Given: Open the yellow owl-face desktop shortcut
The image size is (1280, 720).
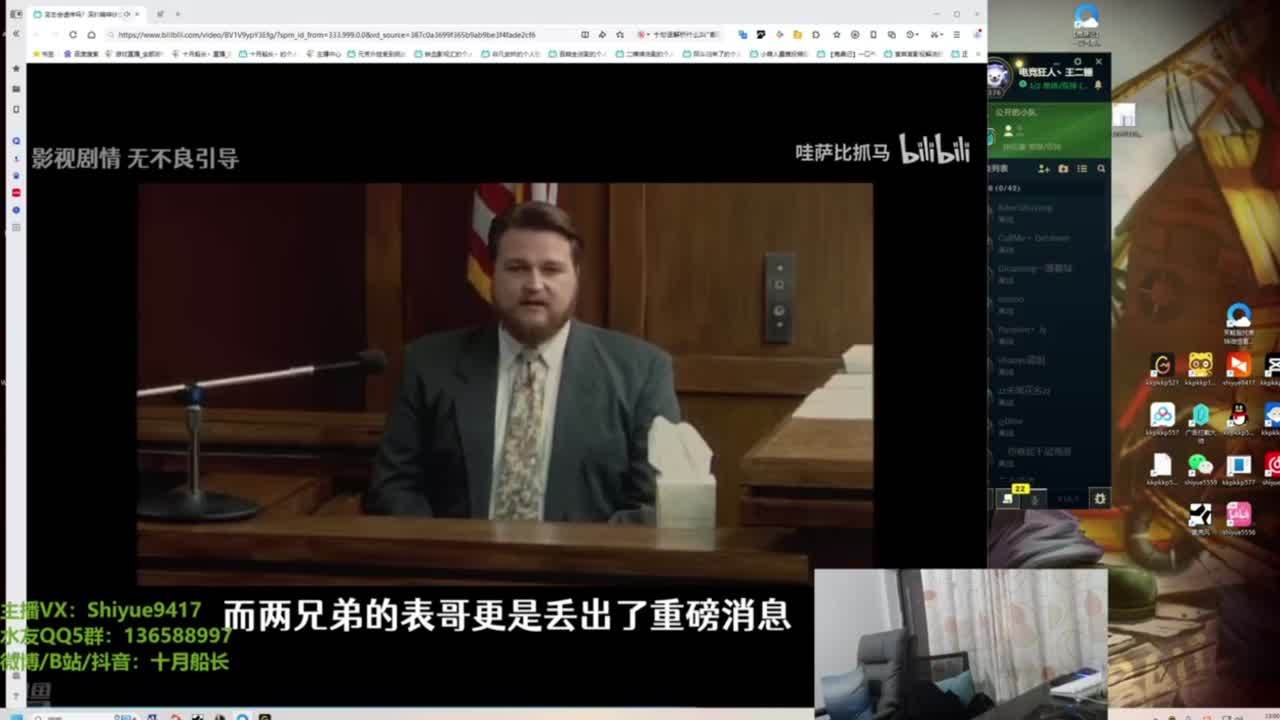Looking at the screenshot, I should [1200, 367].
